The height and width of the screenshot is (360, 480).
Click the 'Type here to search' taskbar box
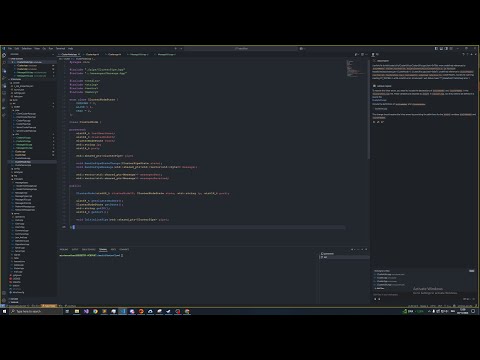(x=36, y=311)
